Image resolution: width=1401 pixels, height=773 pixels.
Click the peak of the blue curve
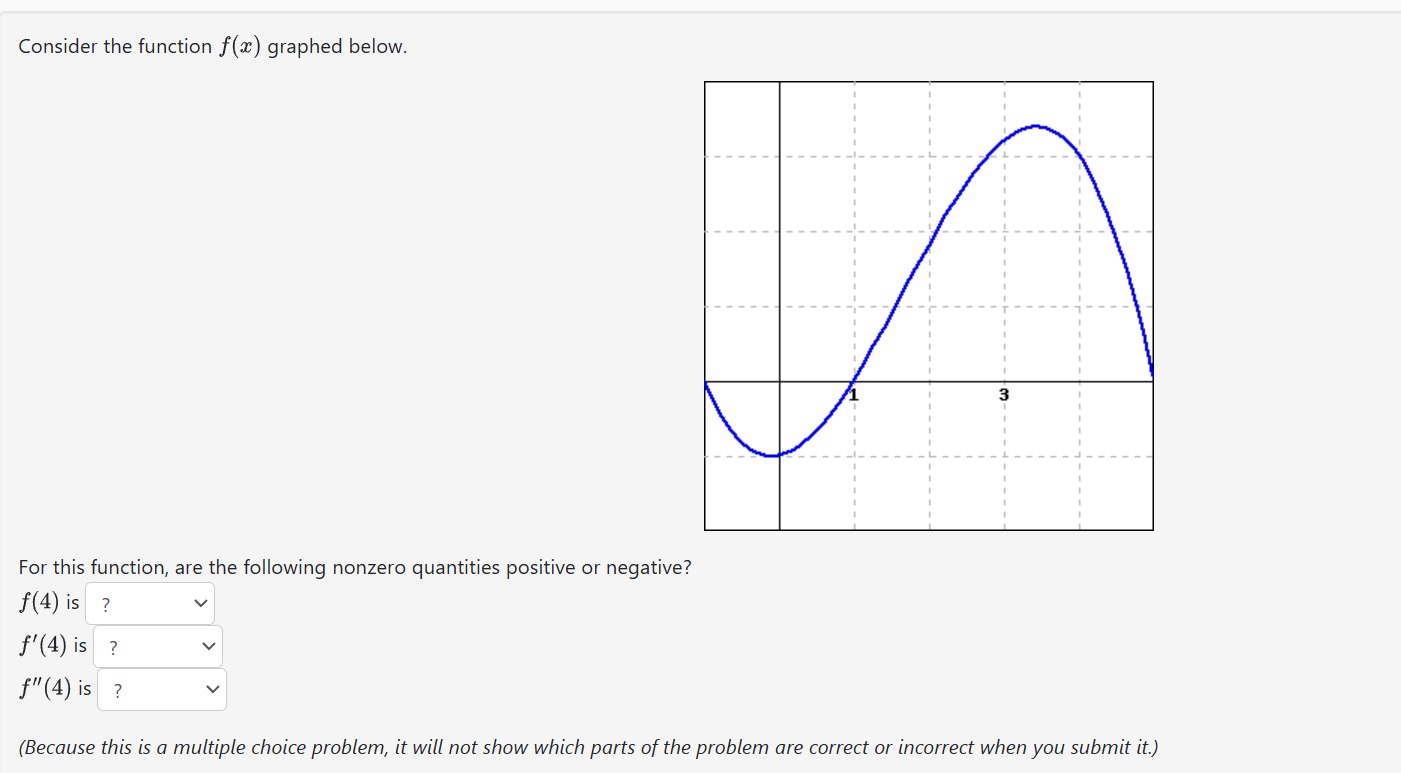pyautogui.click(x=1036, y=126)
